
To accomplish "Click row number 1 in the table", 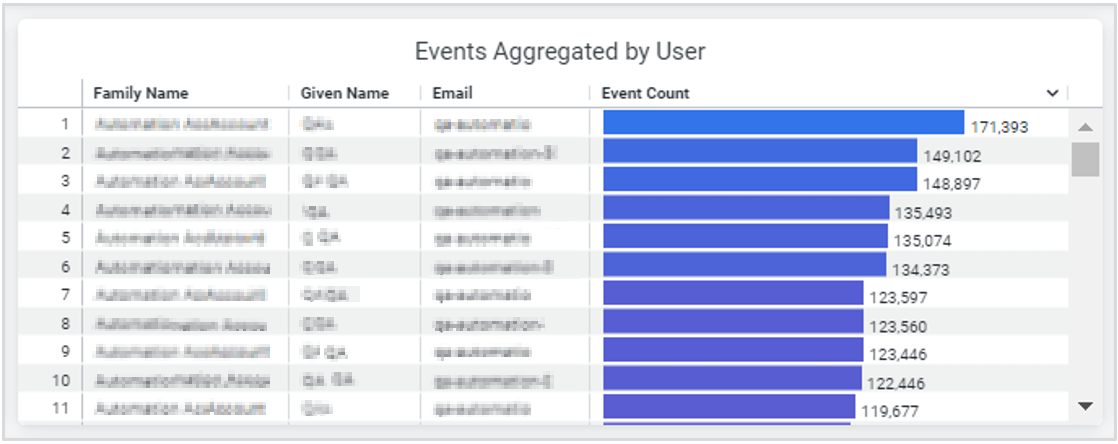I will click(x=65, y=124).
